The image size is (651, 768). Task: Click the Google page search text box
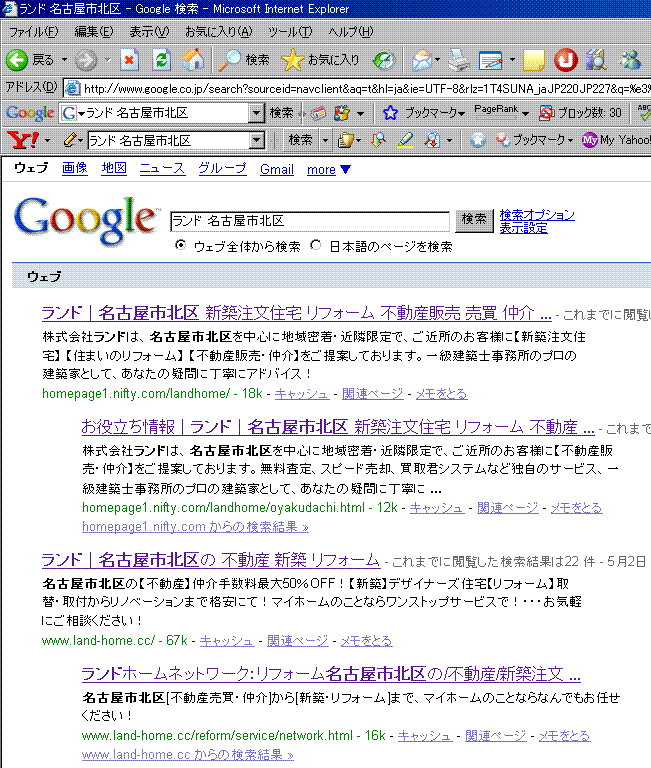point(310,221)
